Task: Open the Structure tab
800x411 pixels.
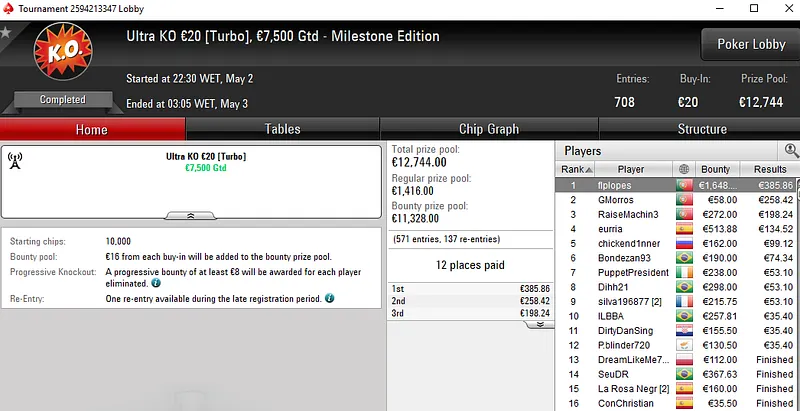Action: 702,129
